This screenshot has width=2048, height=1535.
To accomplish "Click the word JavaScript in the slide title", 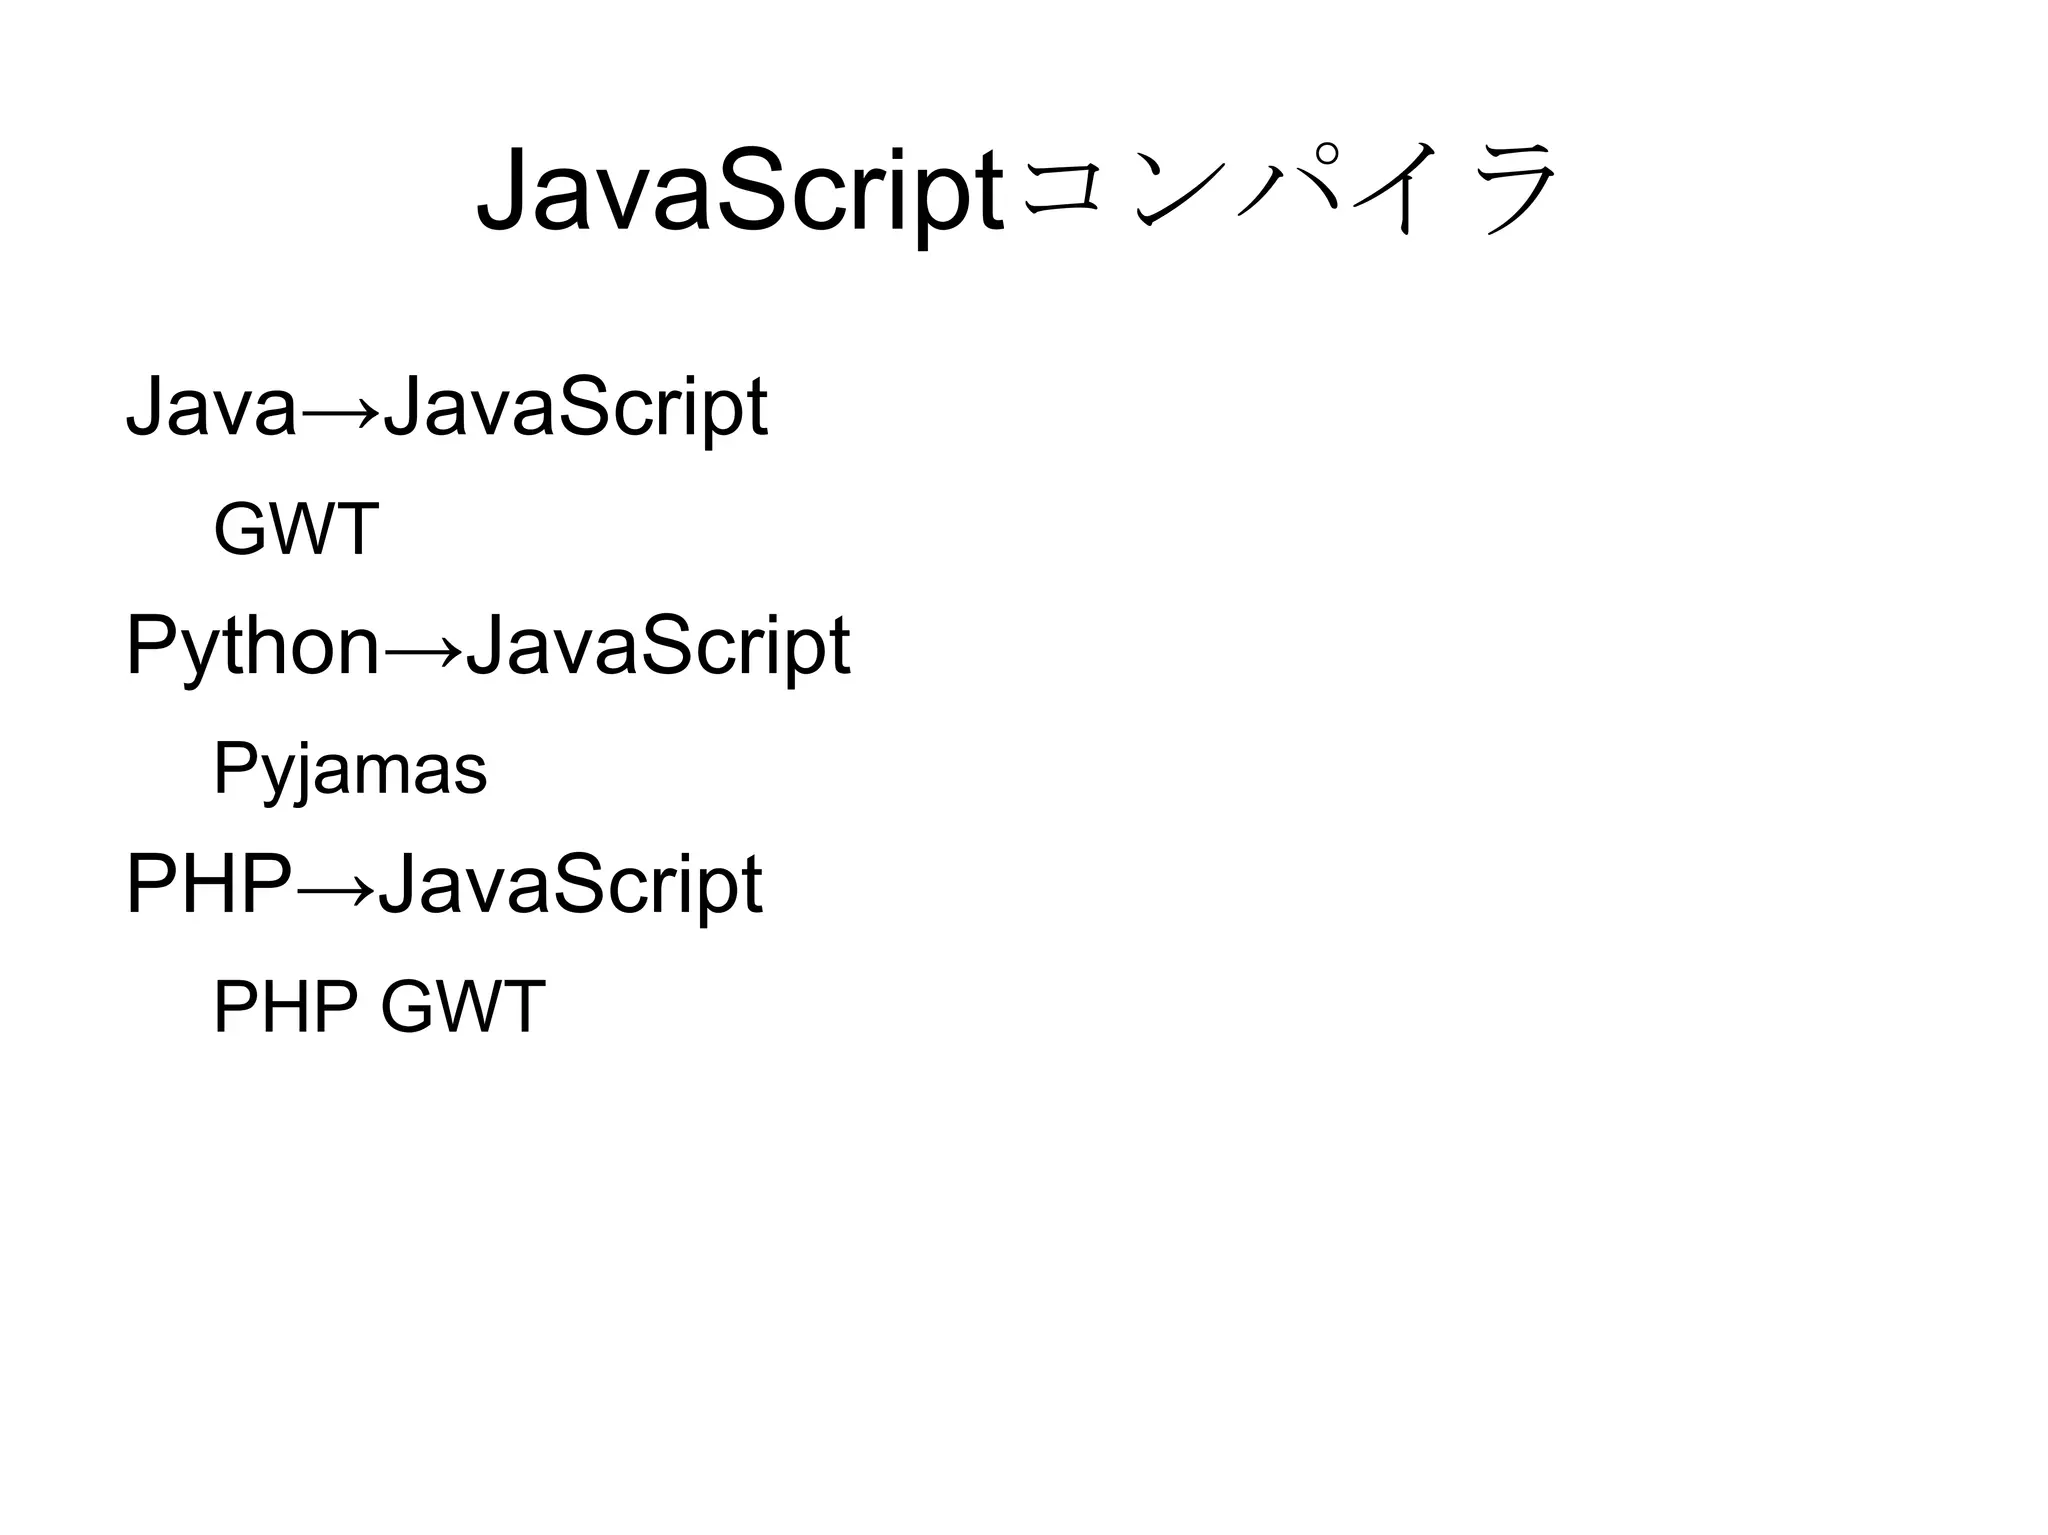I will tap(740, 190).
